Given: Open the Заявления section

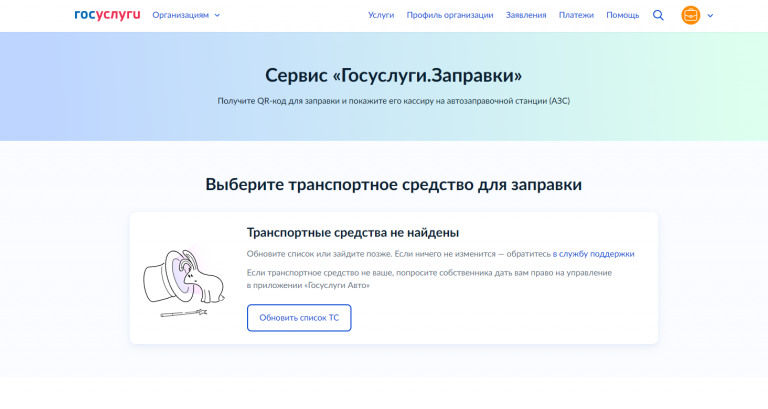Looking at the screenshot, I should 526,15.
